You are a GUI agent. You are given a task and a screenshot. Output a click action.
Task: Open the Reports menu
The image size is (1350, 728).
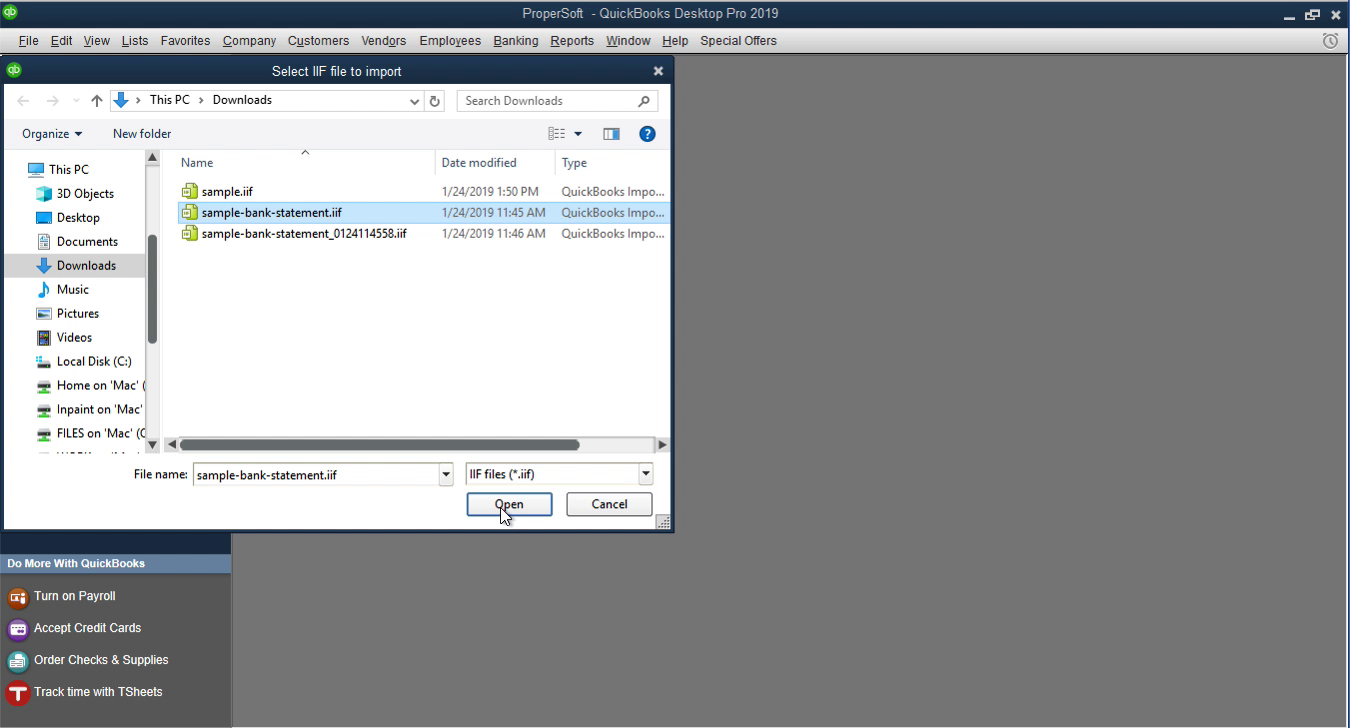572,41
